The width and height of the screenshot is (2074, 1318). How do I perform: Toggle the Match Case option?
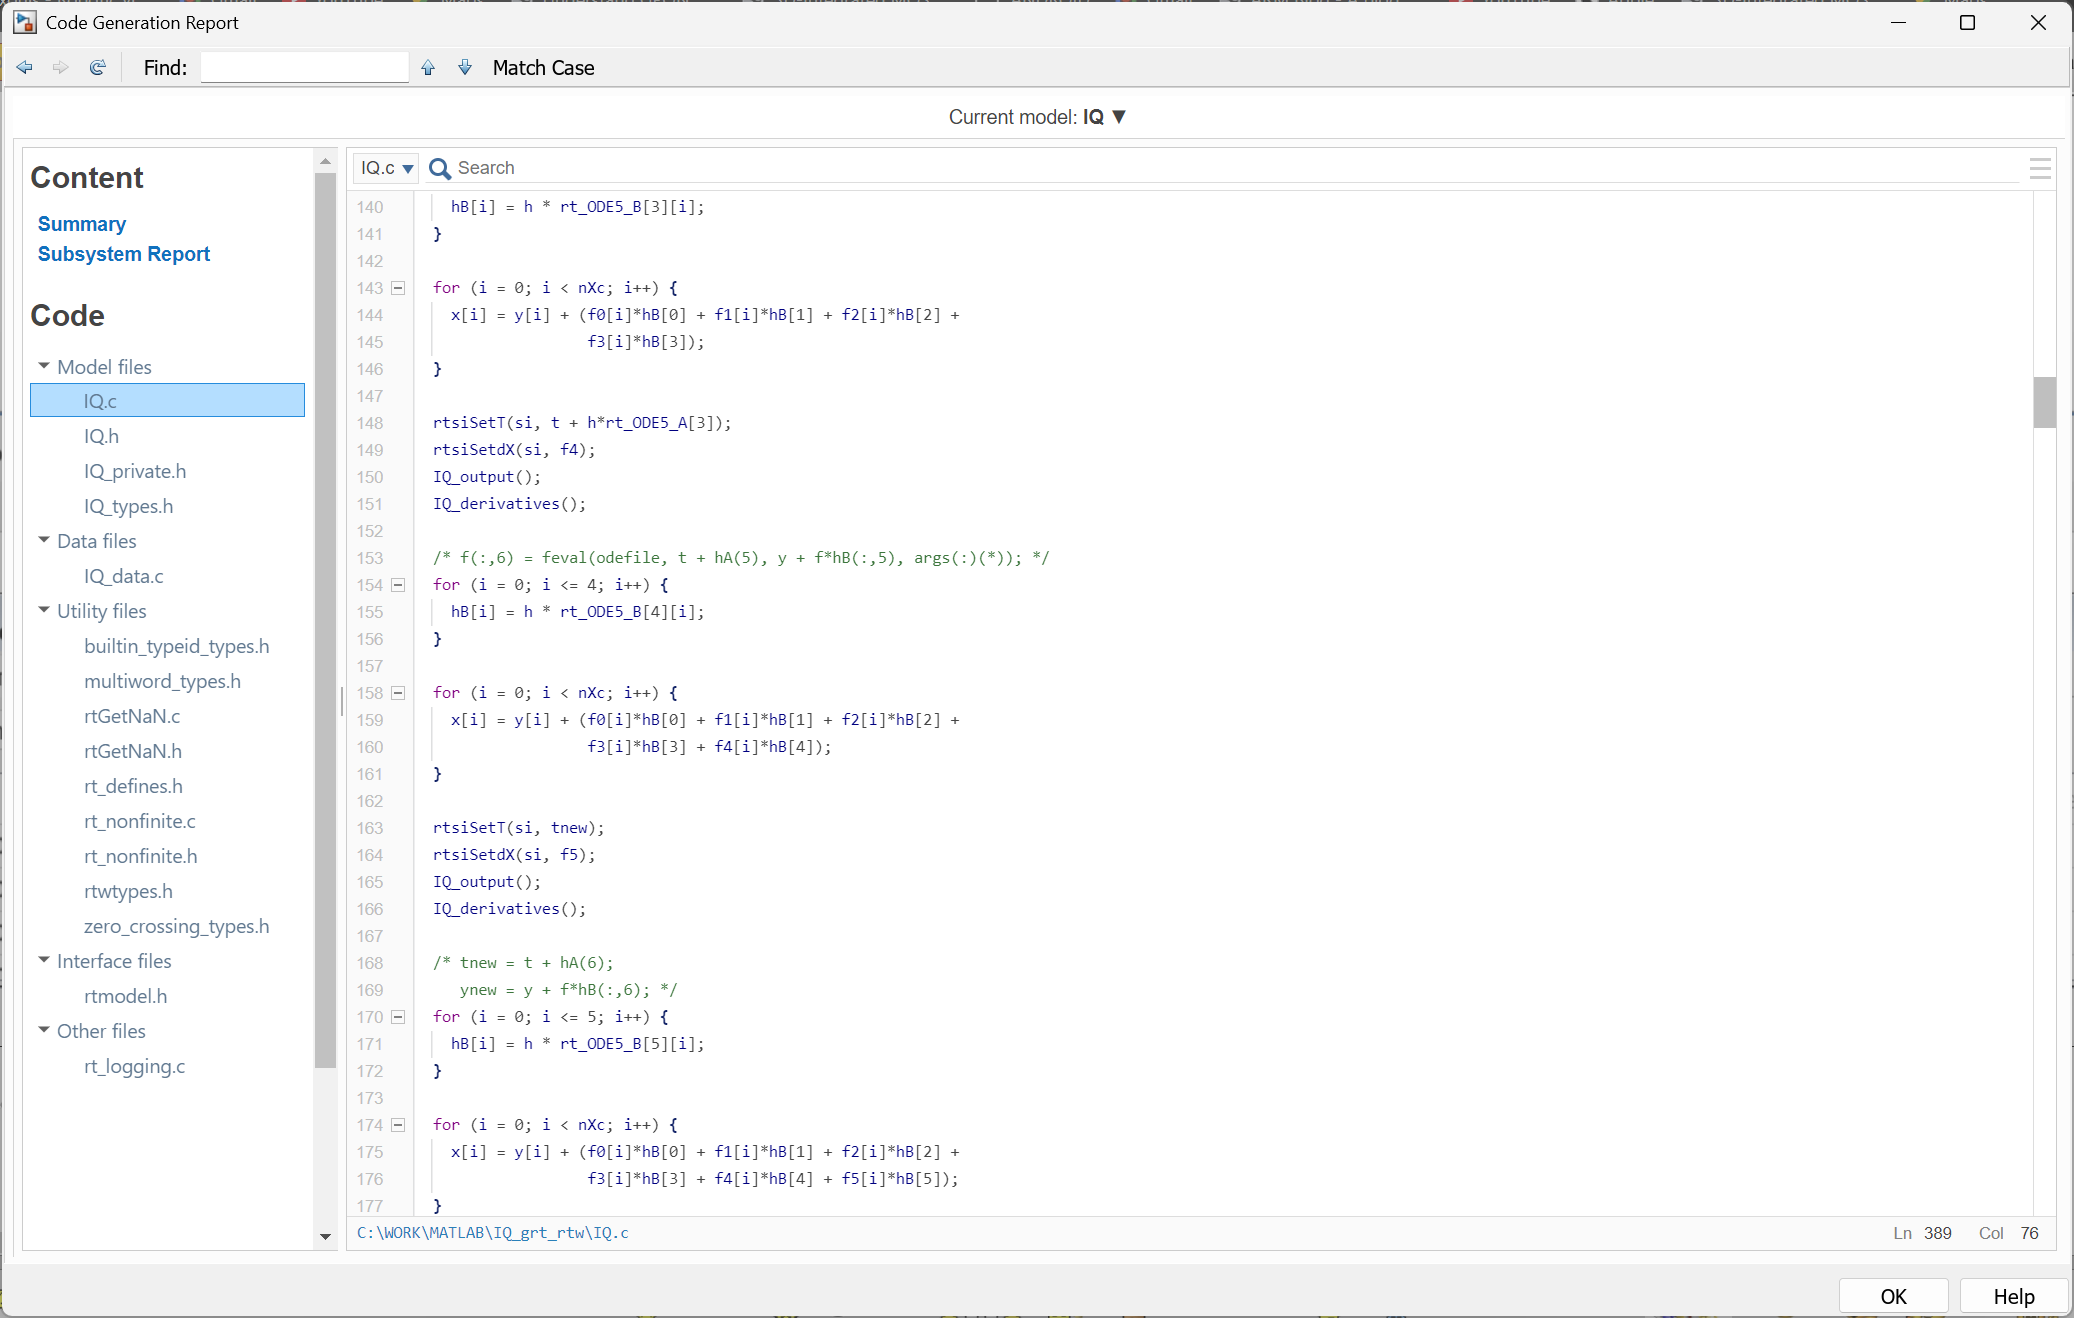coord(543,68)
